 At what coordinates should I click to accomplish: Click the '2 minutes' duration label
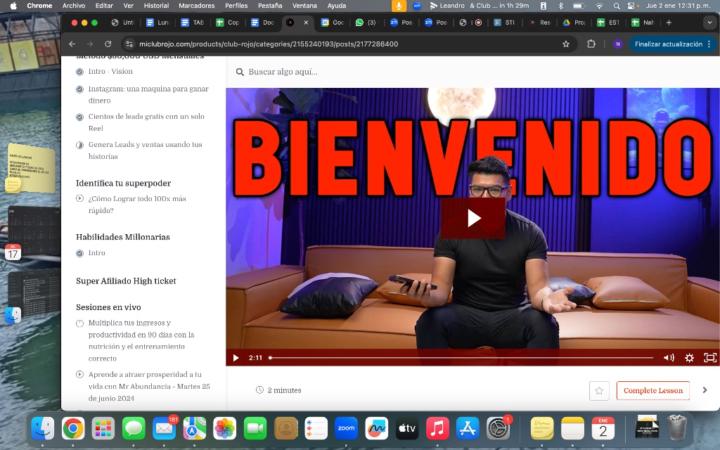284,390
